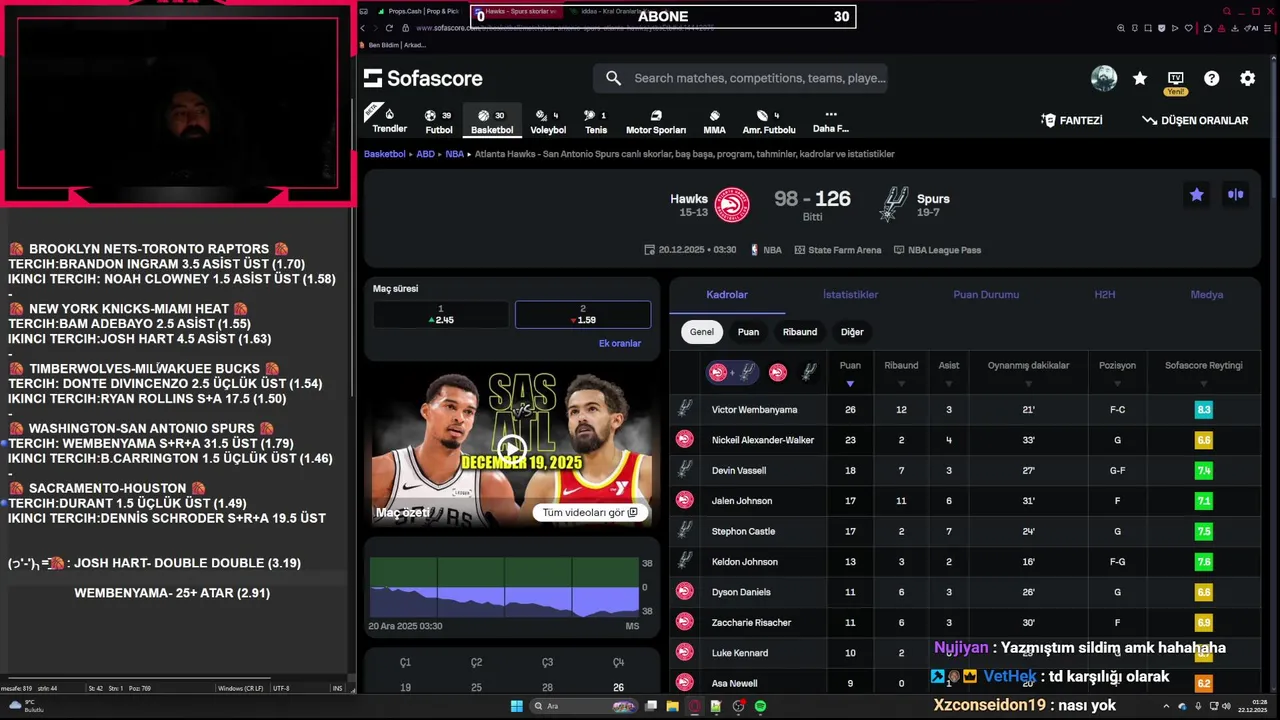Filter lineup to Spurs only

click(x=809, y=372)
